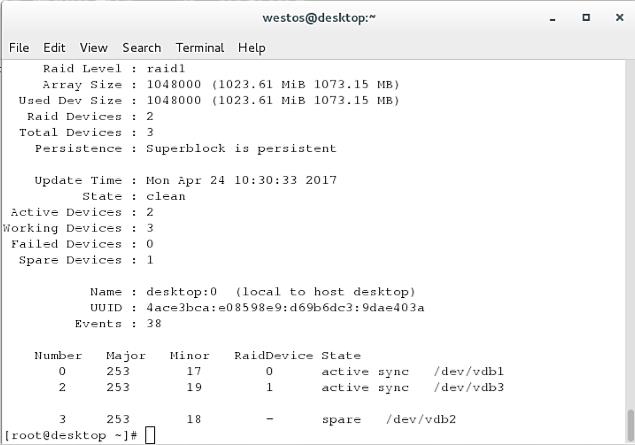This screenshot has height=445, width=635.
Task: Click 'Superblock is persistent' text
Action: (x=241, y=149)
